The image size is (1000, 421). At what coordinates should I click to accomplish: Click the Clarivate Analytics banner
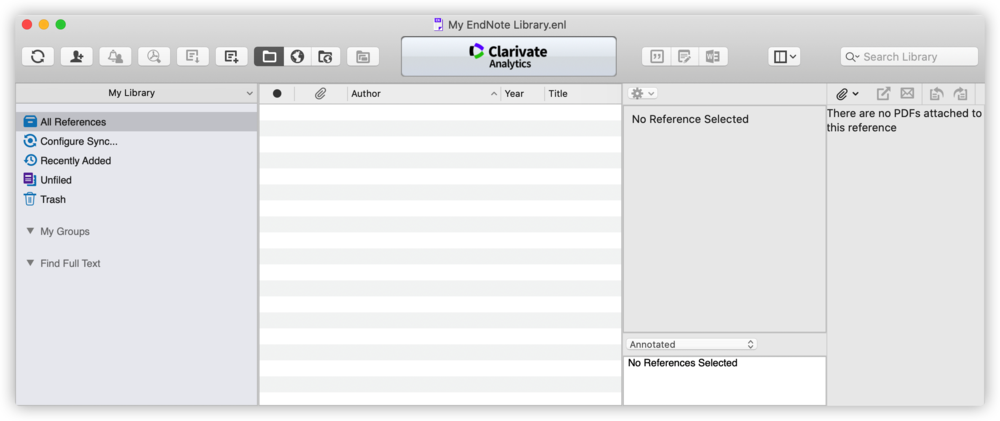[509, 56]
